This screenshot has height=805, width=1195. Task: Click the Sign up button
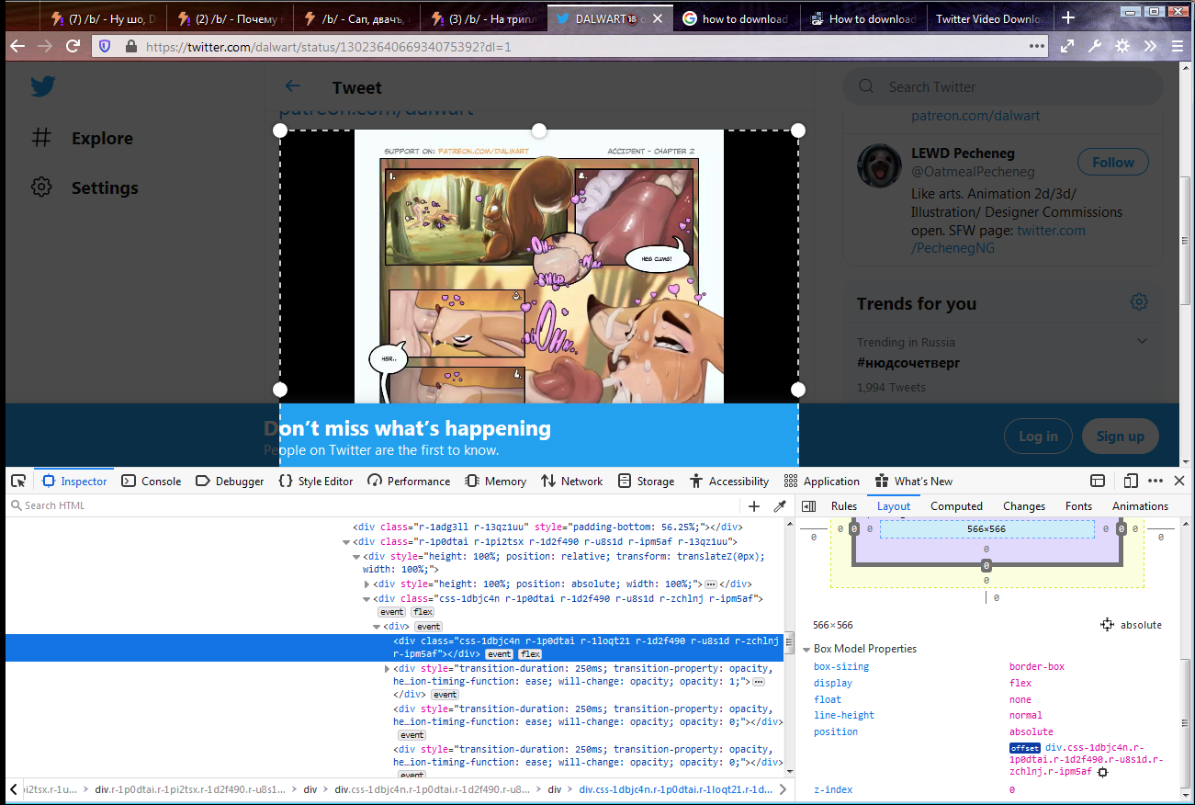1120,436
